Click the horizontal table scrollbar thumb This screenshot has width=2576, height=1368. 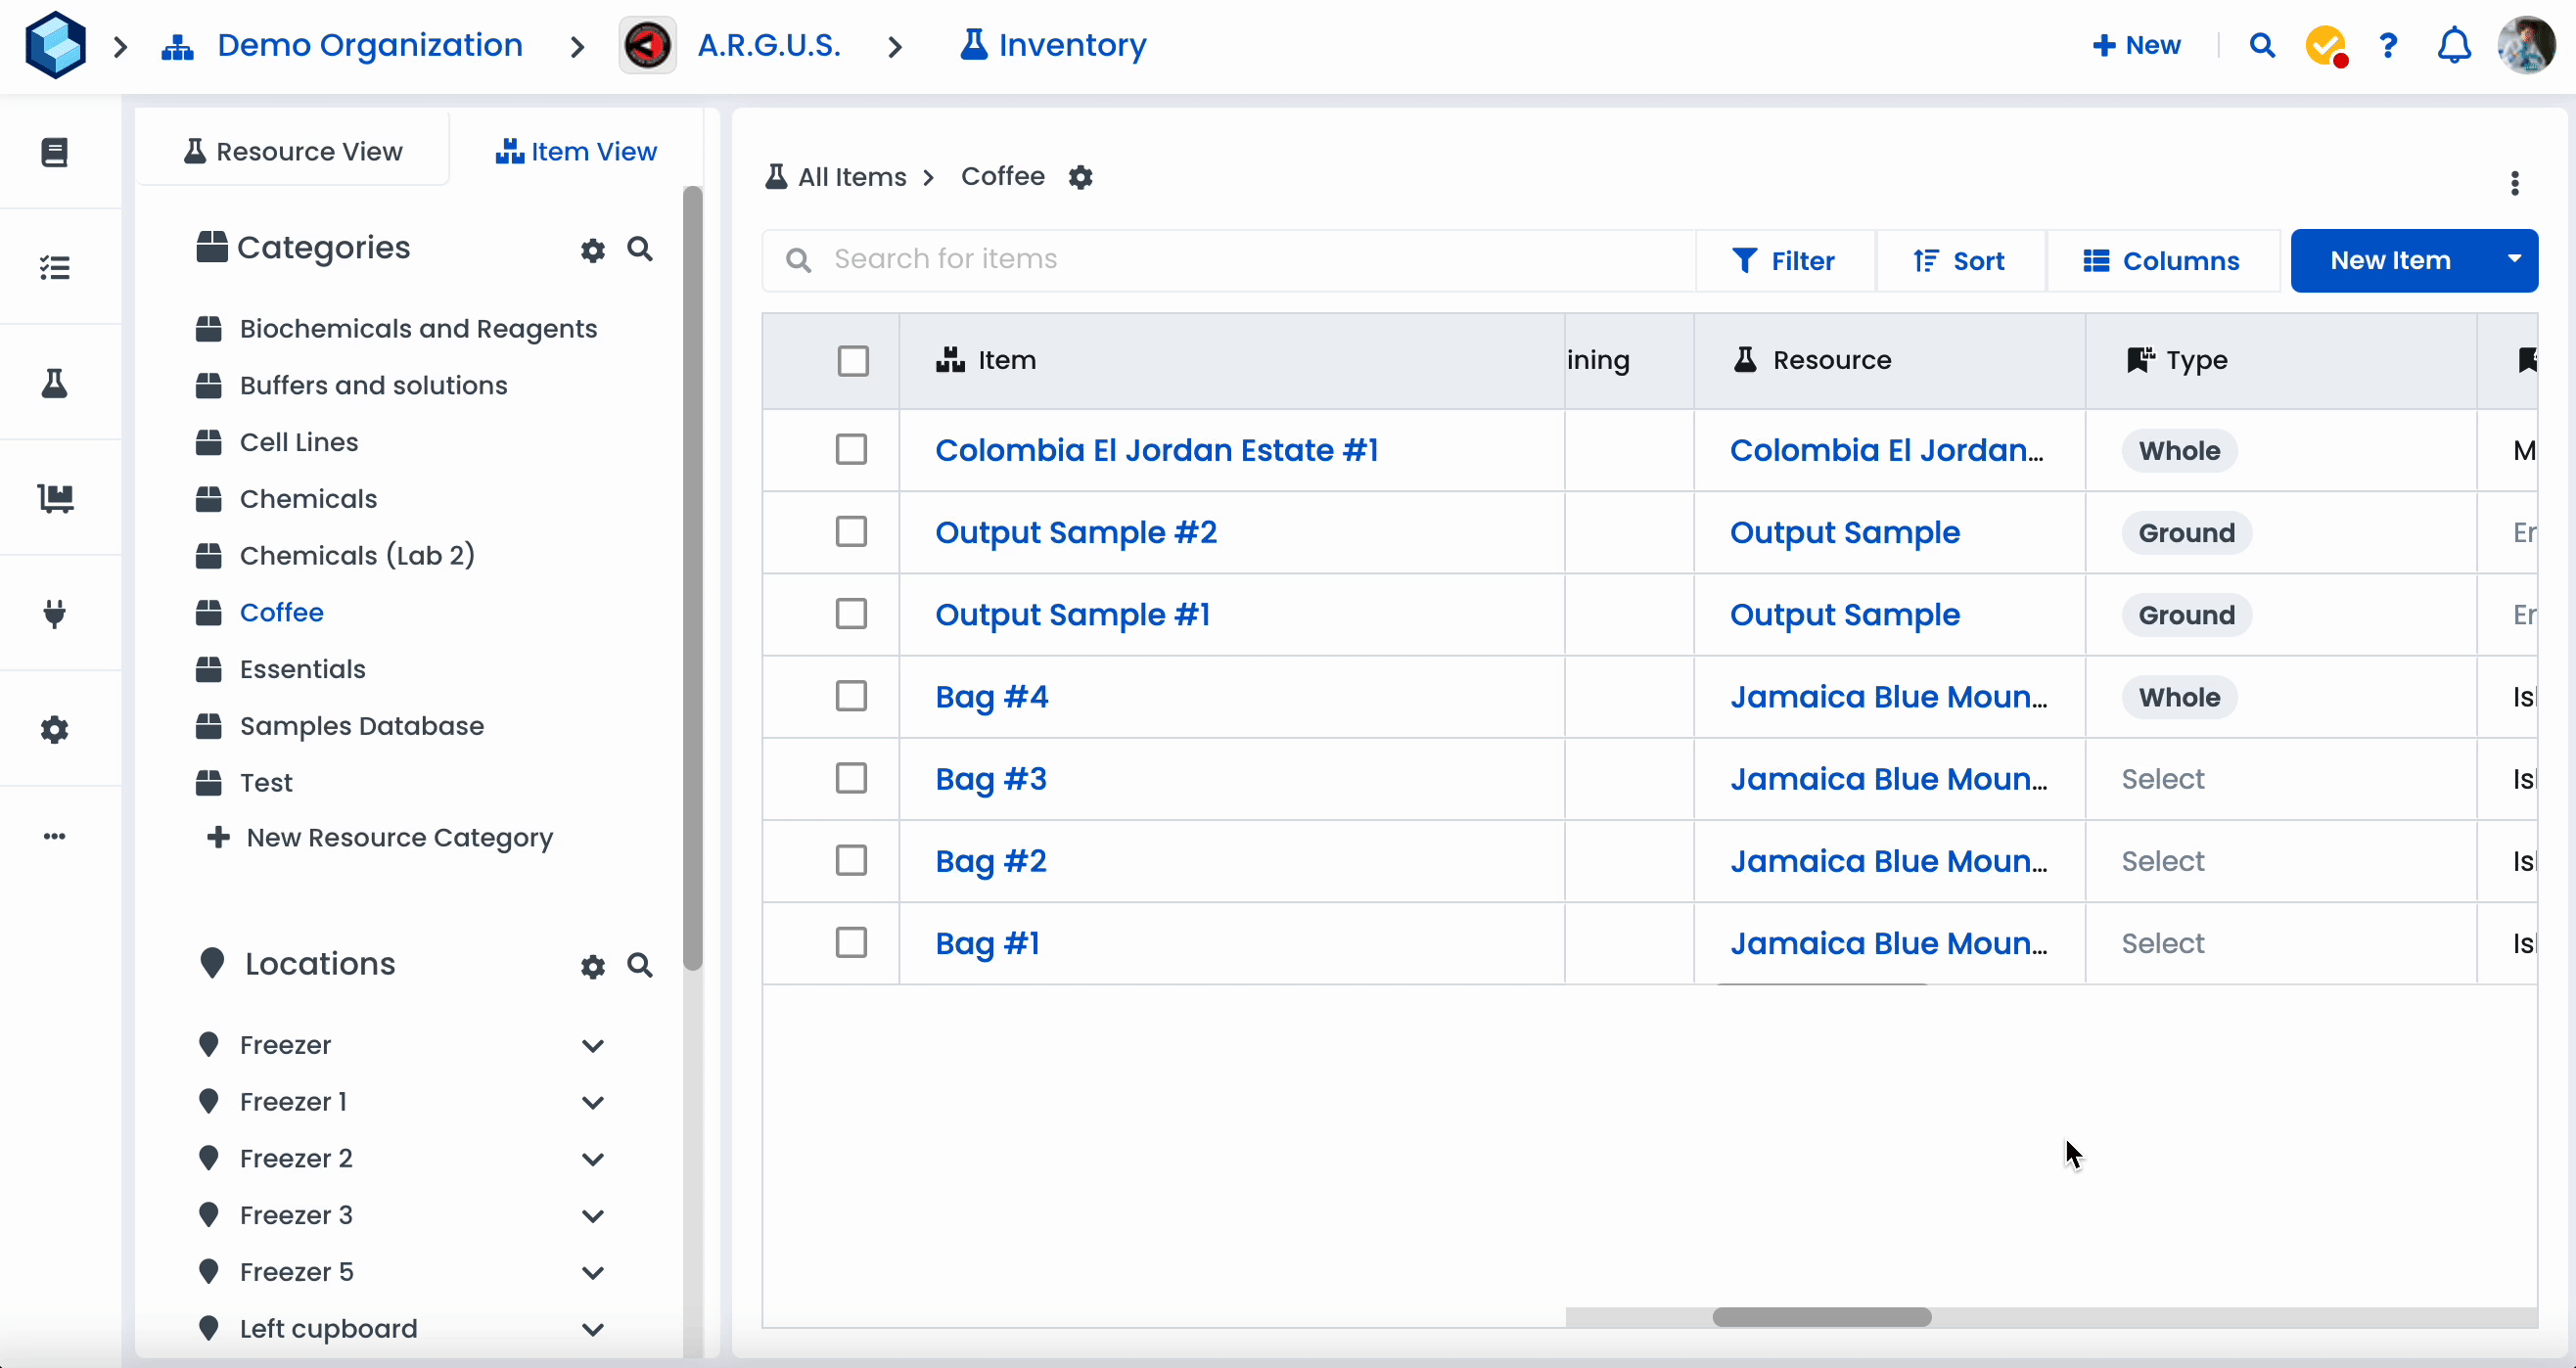click(x=1821, y=1317)
